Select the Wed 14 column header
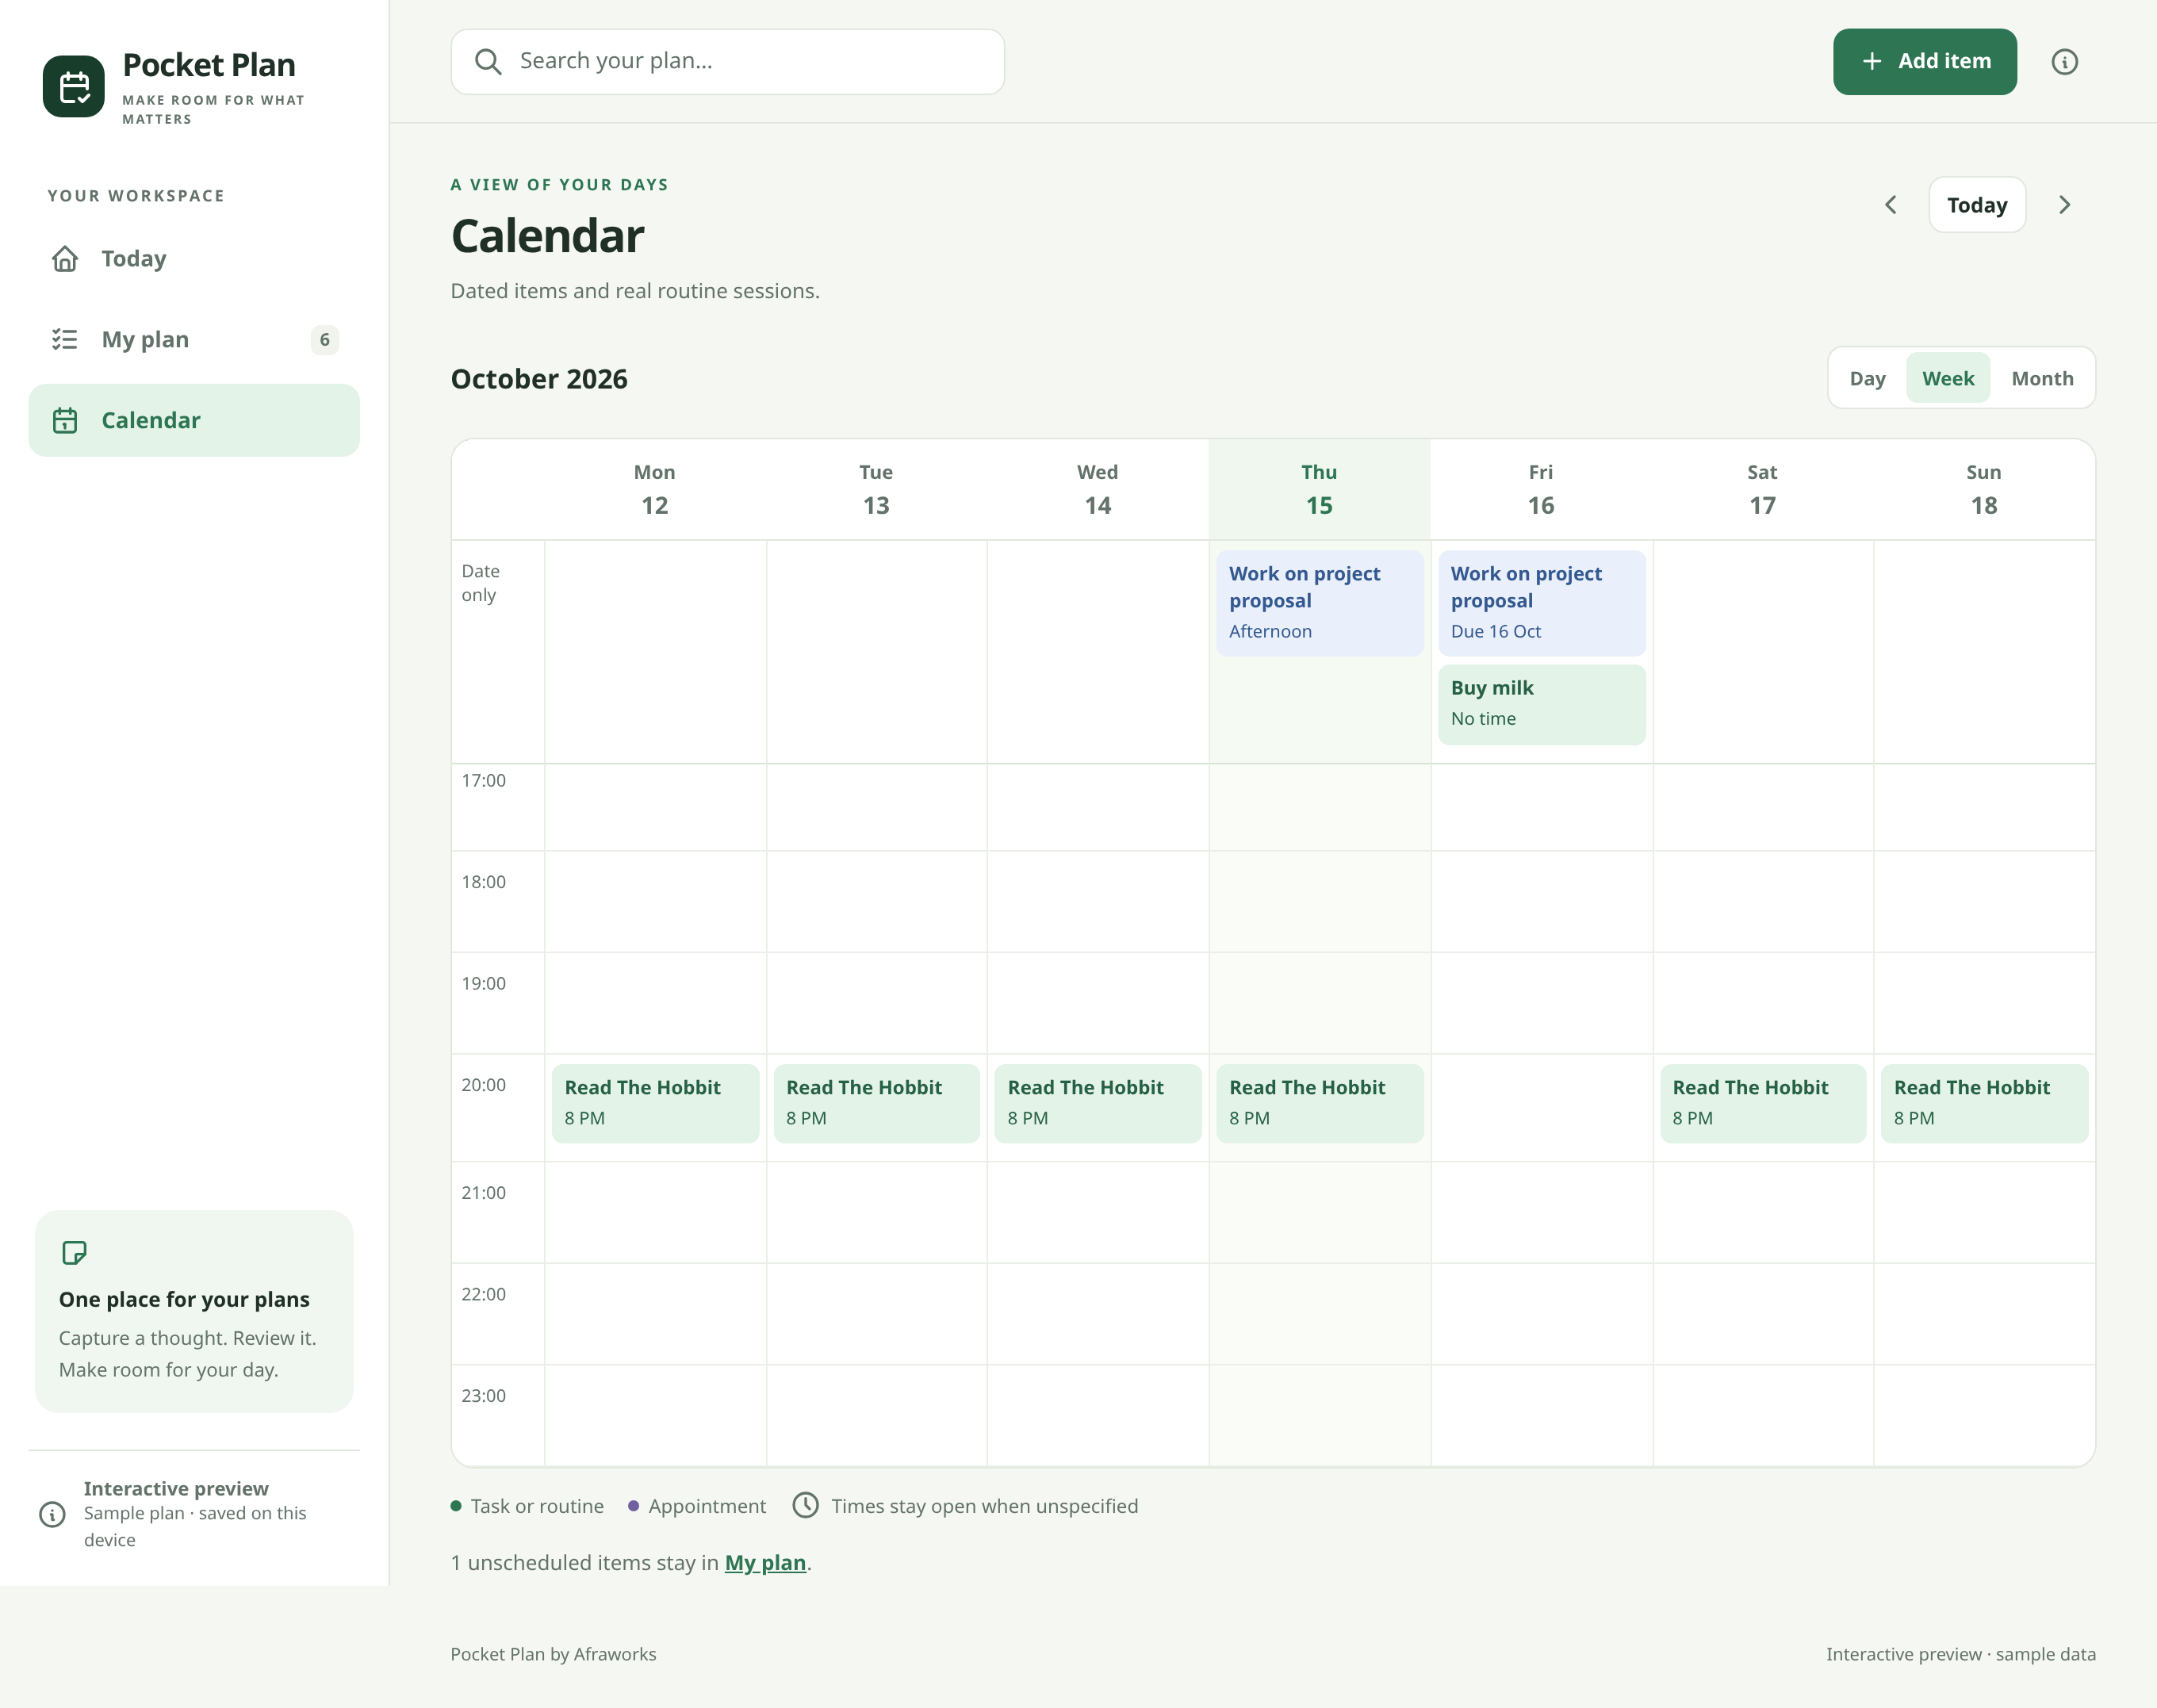2157x1708 pixels. (x=1098, y=490)
